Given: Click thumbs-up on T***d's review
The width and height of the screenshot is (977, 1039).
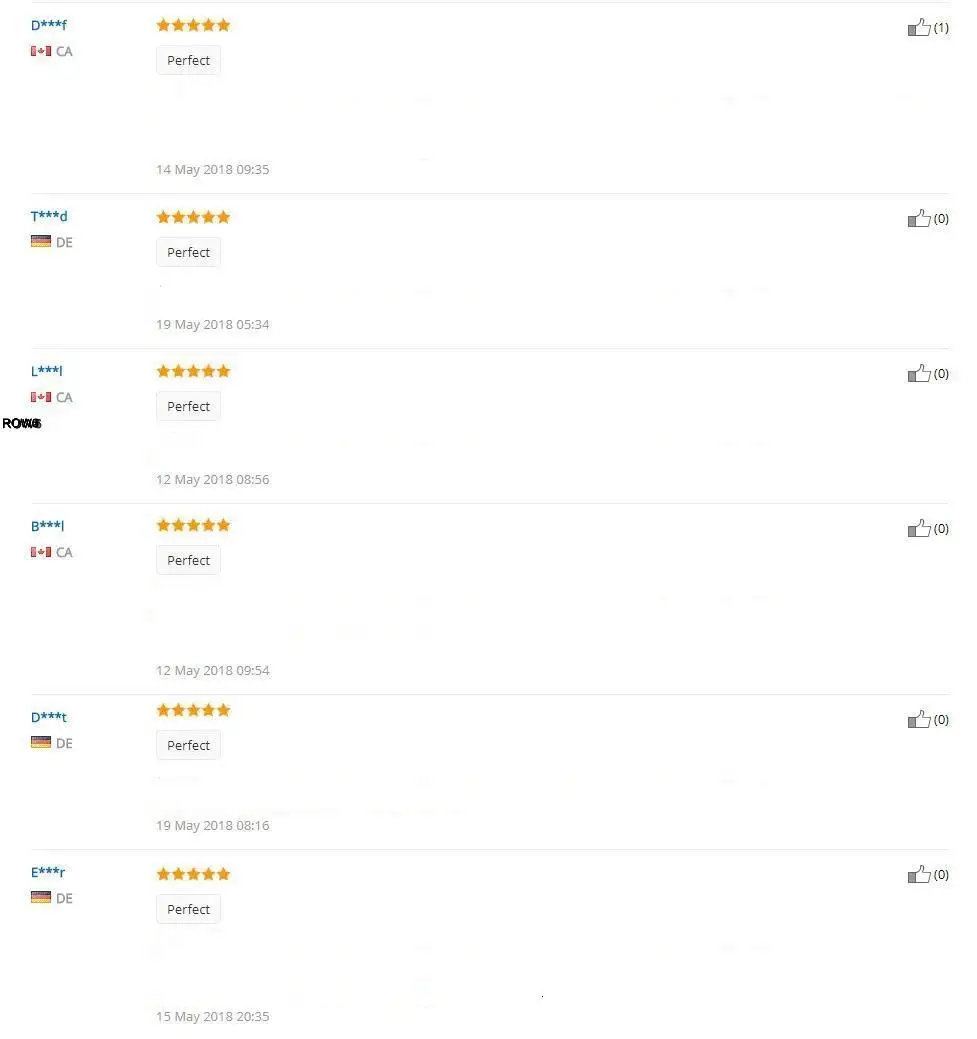Looking at the screenshot, I should (x=919, y=219).
